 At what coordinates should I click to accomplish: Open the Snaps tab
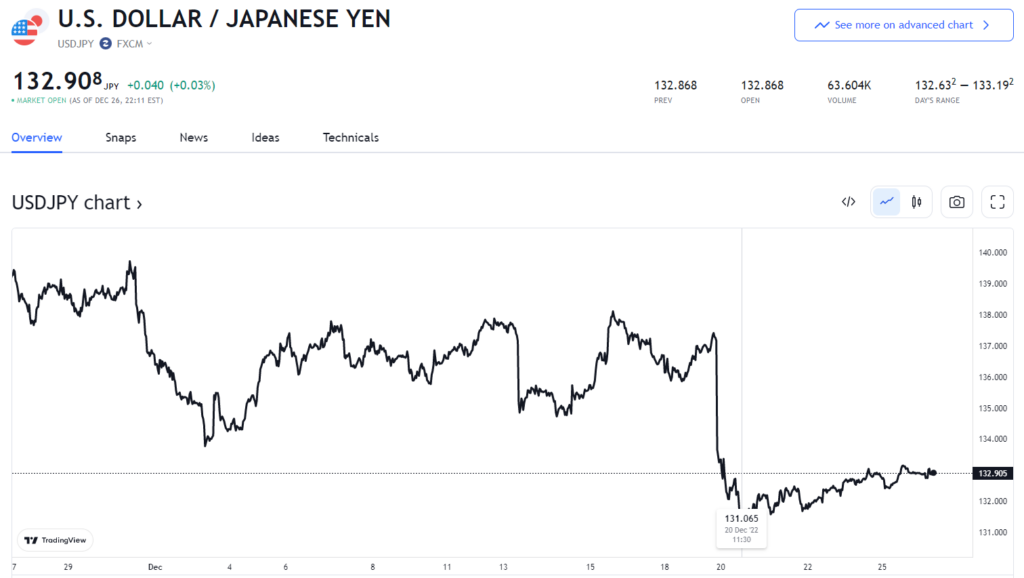pos(121,138)
